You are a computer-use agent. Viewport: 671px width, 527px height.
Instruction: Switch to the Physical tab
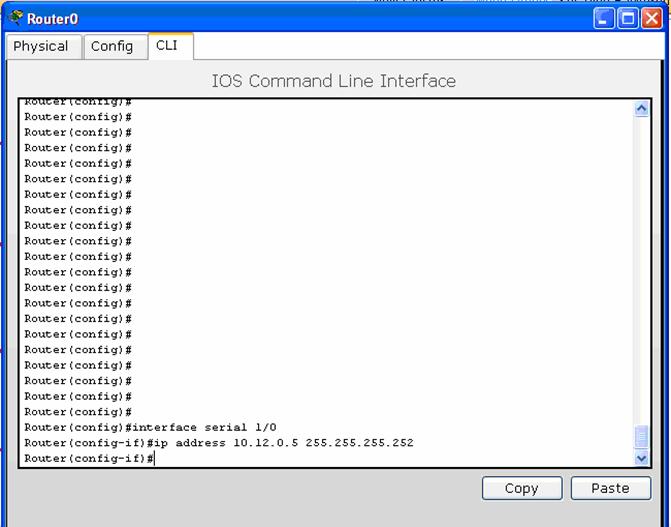tap(41, 46)
